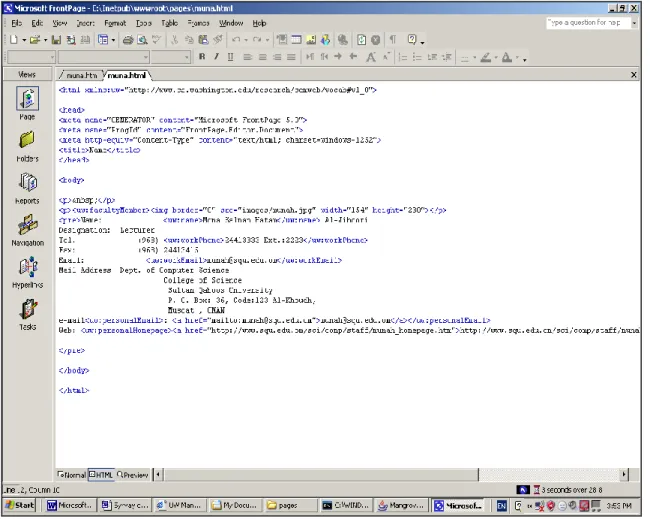Cut selection with scissors icon
This screenshot has width=650, height=519.
click(175, 40)
